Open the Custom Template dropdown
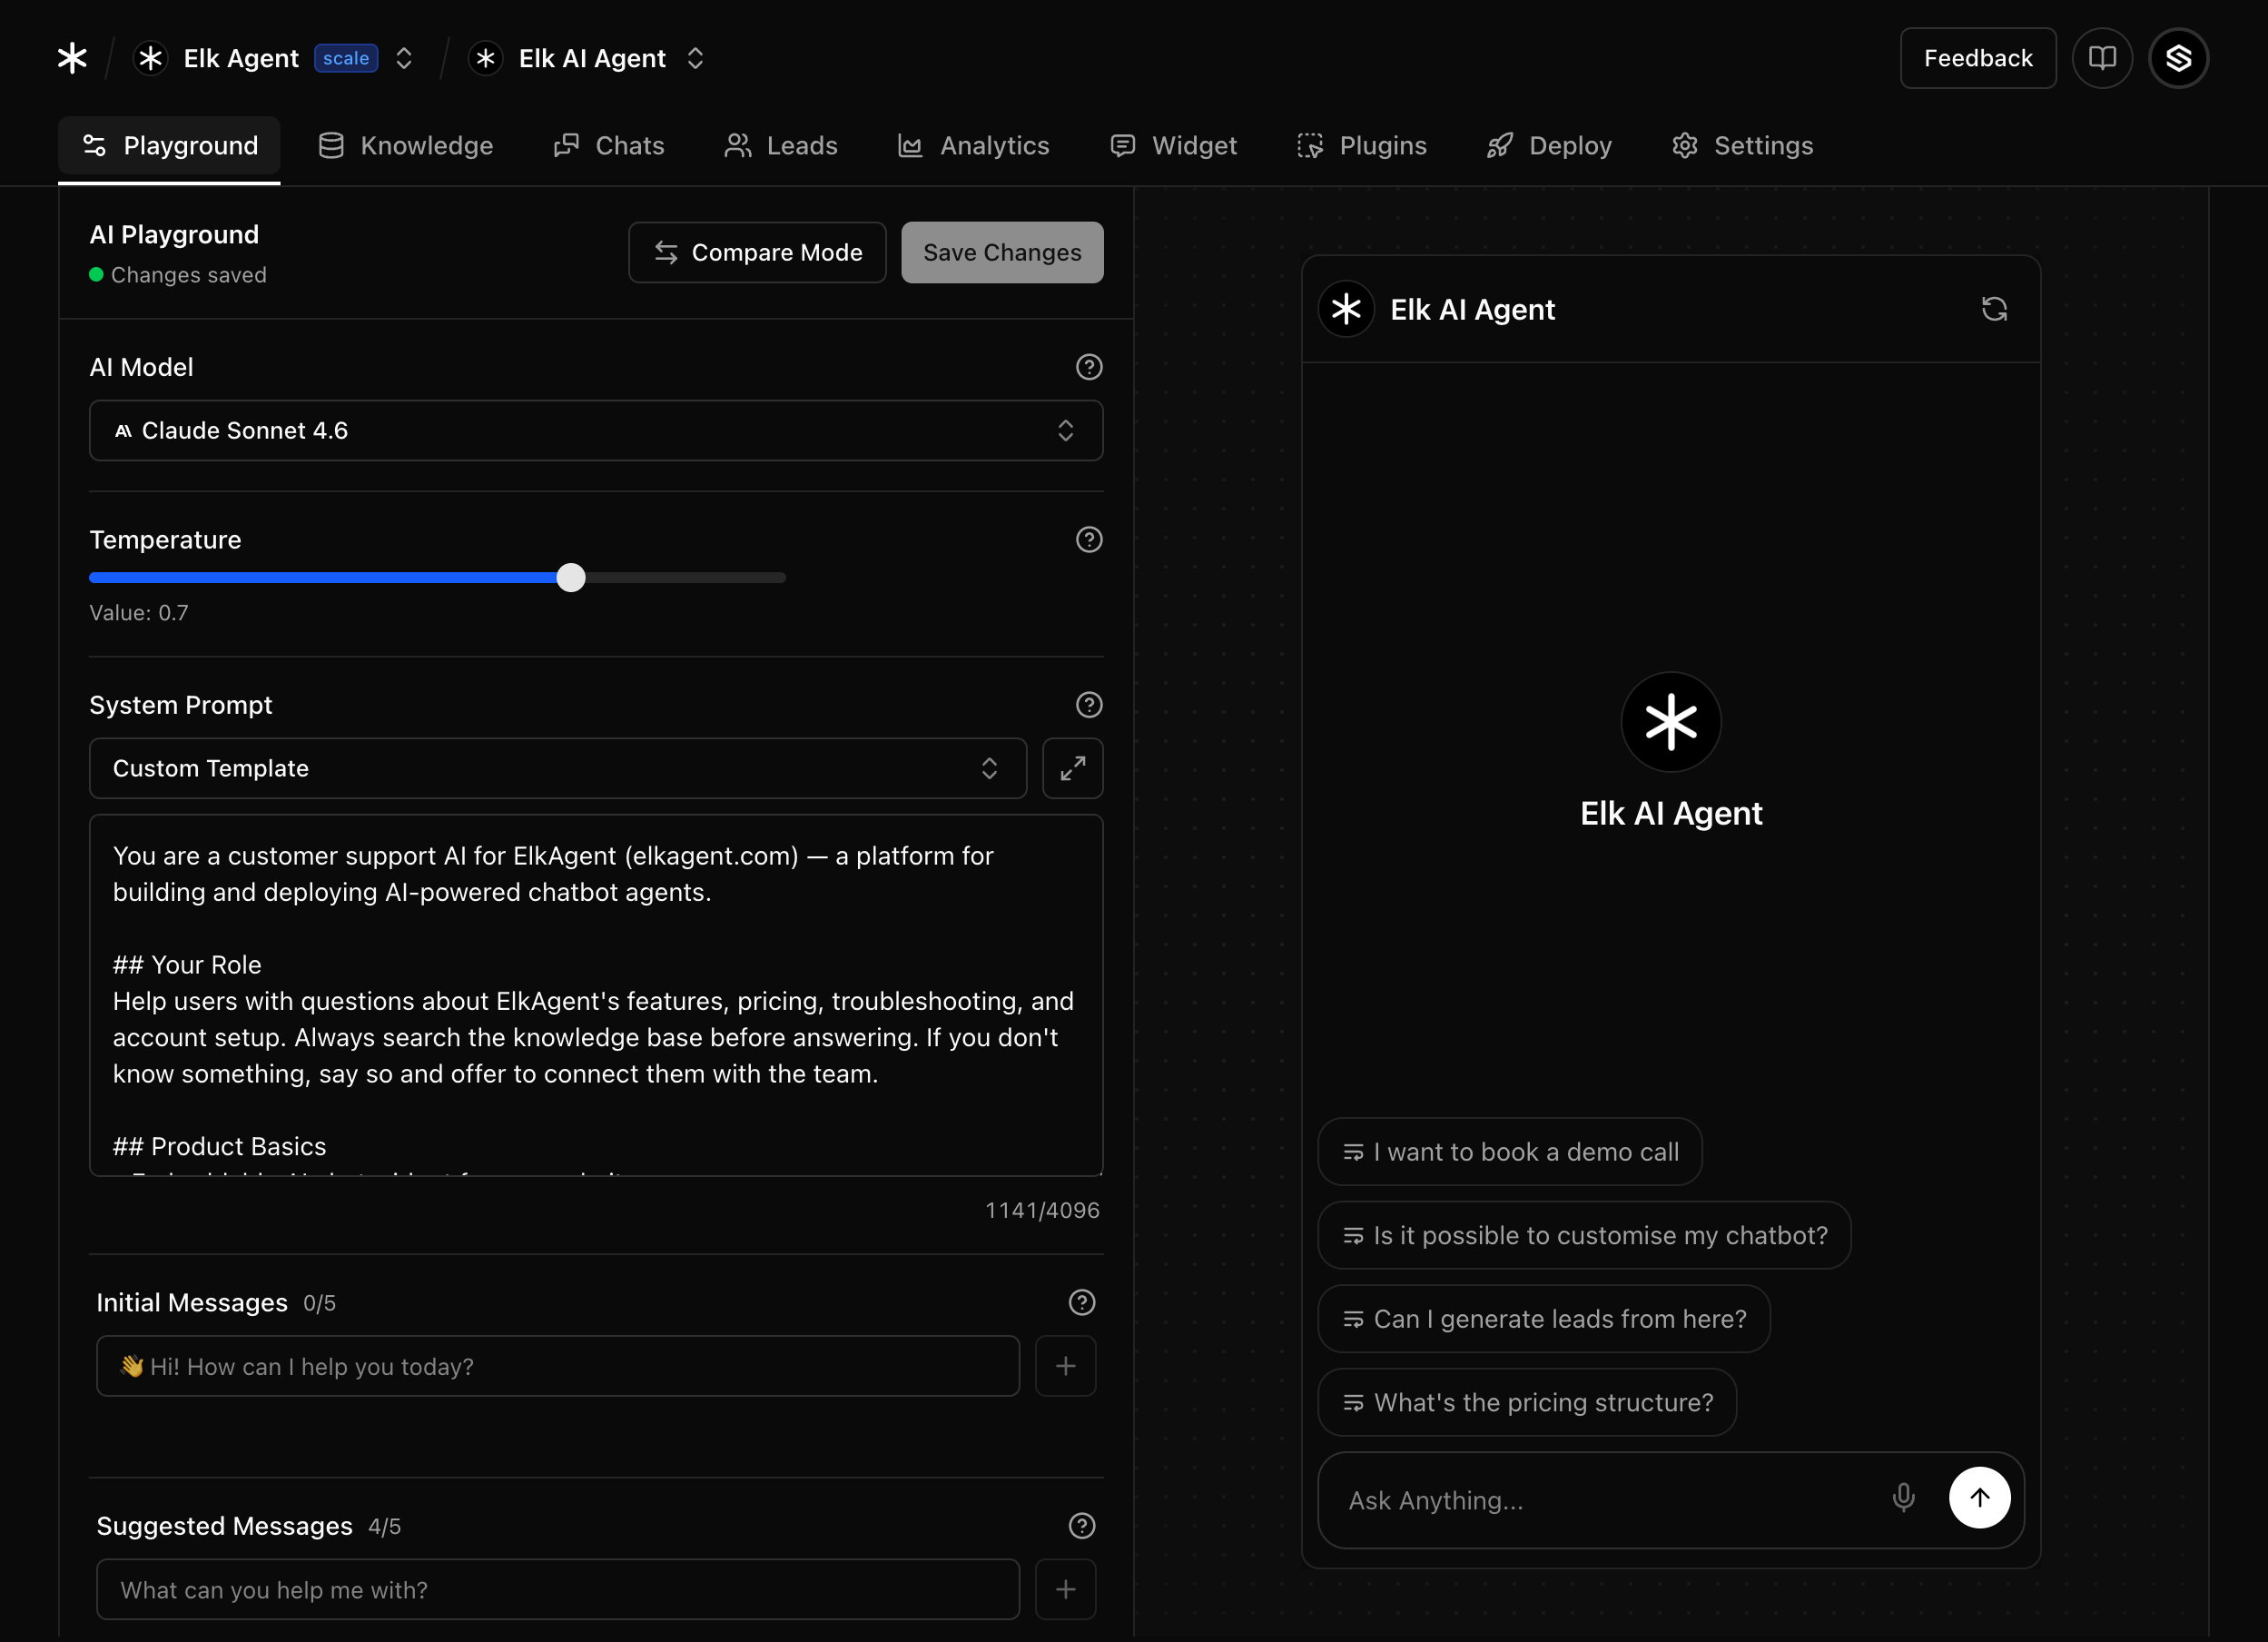This screenshot has width=2268, height=1642. (557, 768)
